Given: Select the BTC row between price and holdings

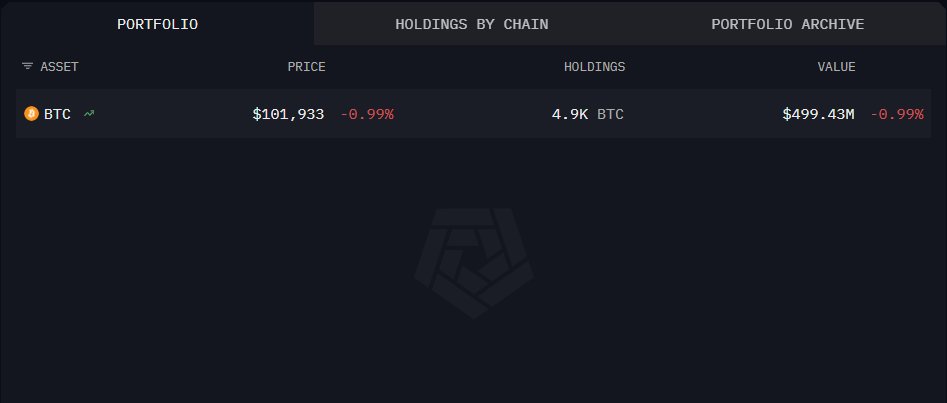Looking at the screenshot, I should point(470,114).
